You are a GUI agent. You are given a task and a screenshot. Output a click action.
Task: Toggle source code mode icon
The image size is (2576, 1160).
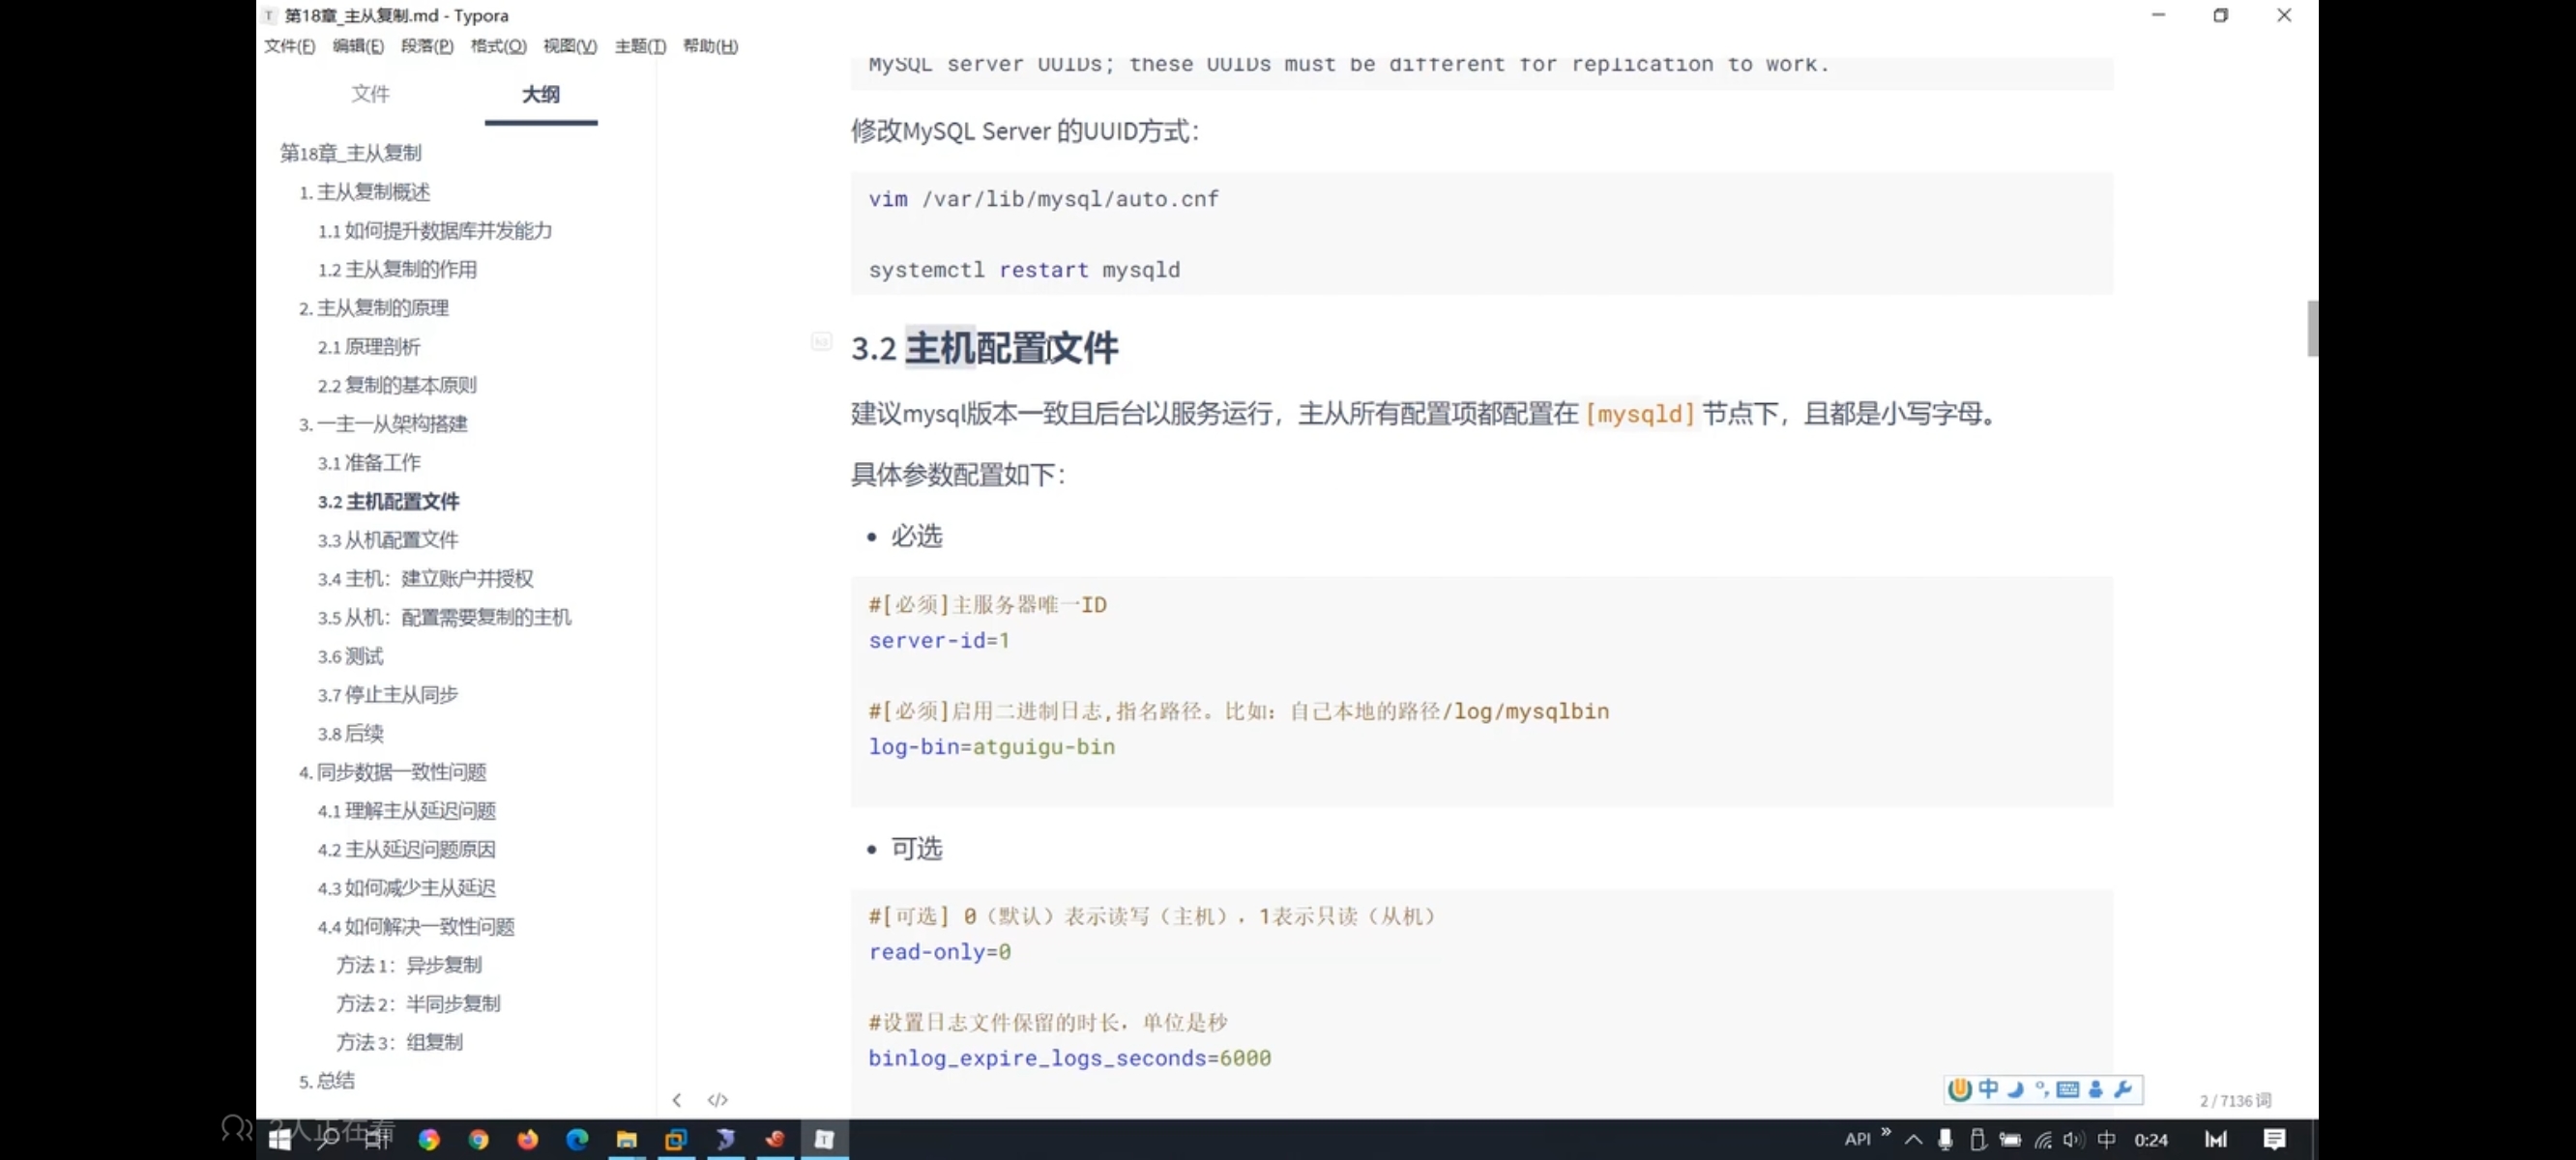[717, 1099]
